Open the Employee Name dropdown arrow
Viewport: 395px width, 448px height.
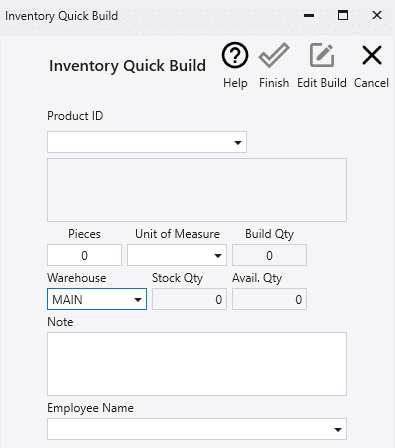(338, 429)
